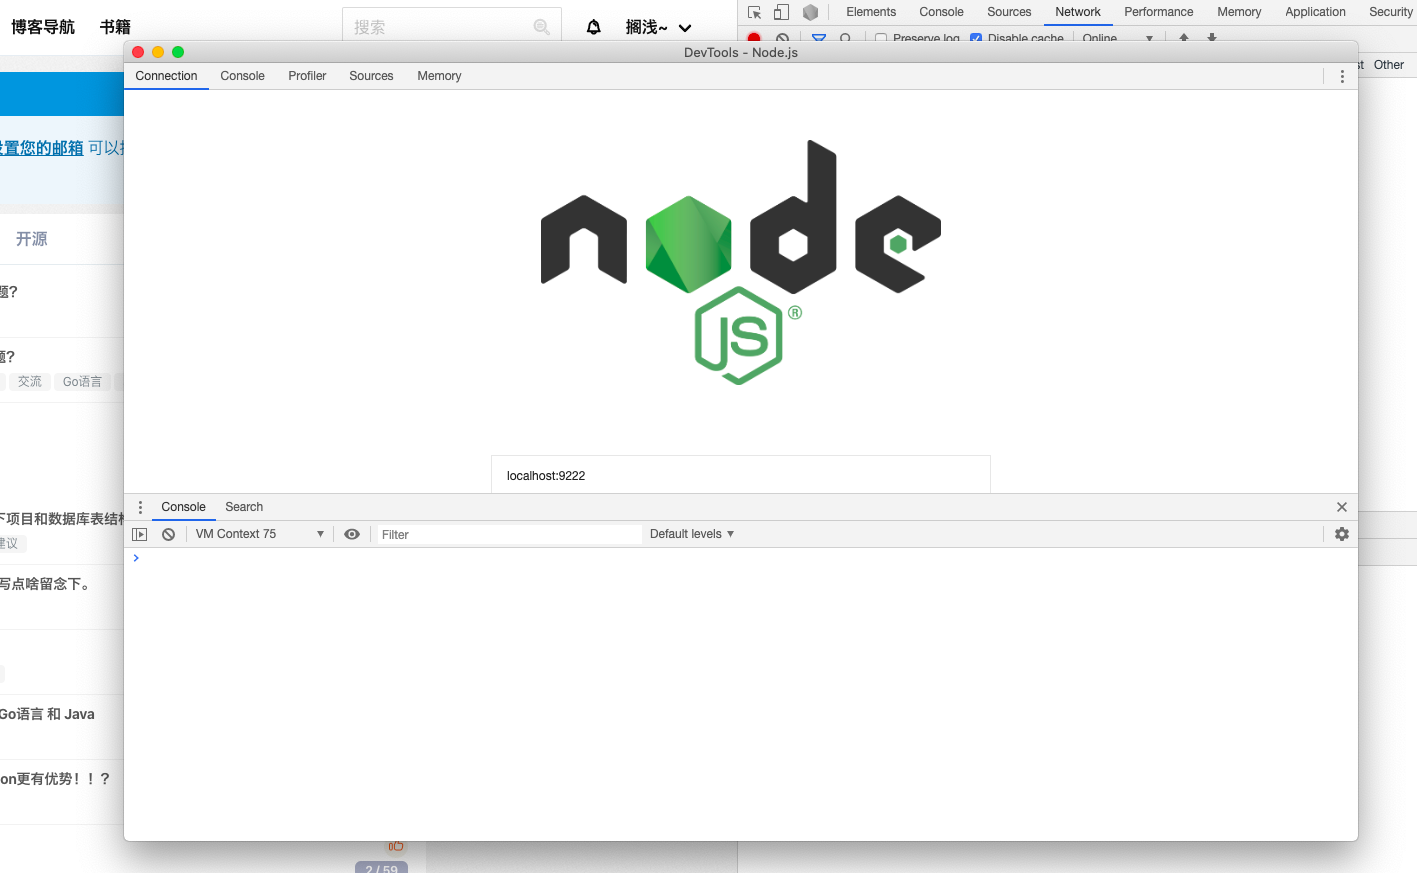Toggle the device toolbar icon
The height and width of the screenshot is (873, 1417).
[782, 12]
